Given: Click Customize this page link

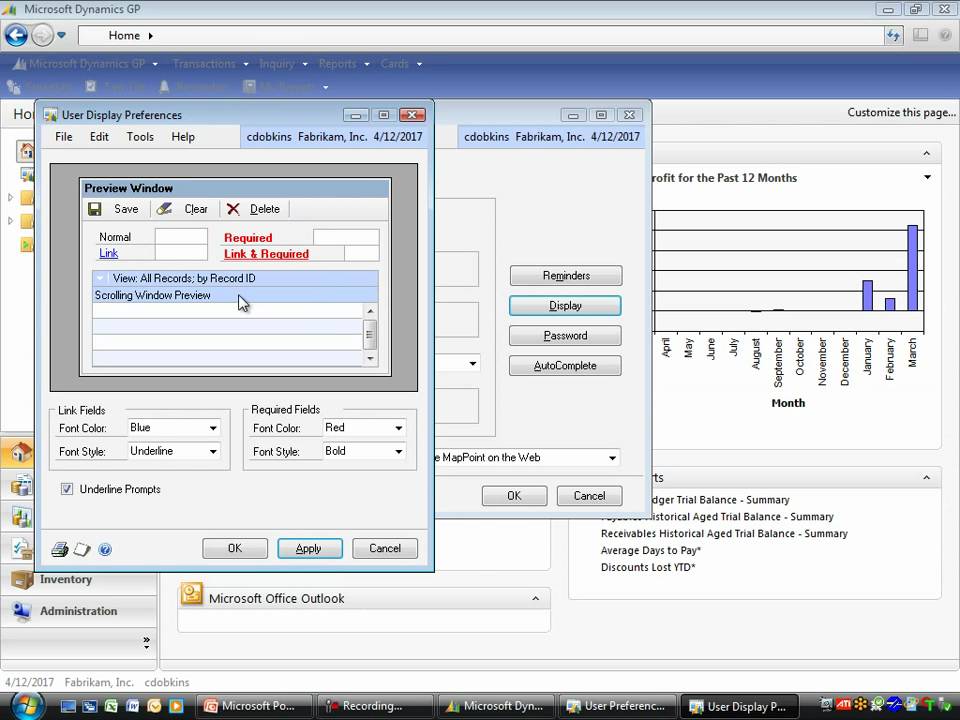Looking at the screenshot, I should click(x=901, y=113).
